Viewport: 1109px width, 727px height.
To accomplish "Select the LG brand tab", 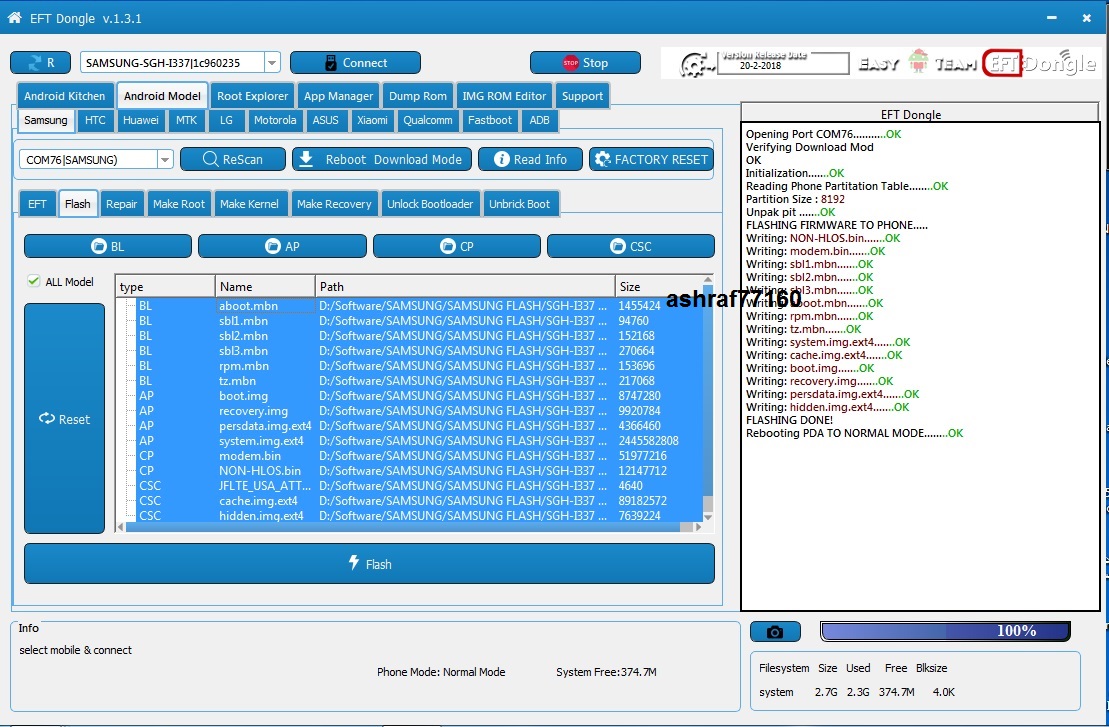I will (x=226, y=120).
